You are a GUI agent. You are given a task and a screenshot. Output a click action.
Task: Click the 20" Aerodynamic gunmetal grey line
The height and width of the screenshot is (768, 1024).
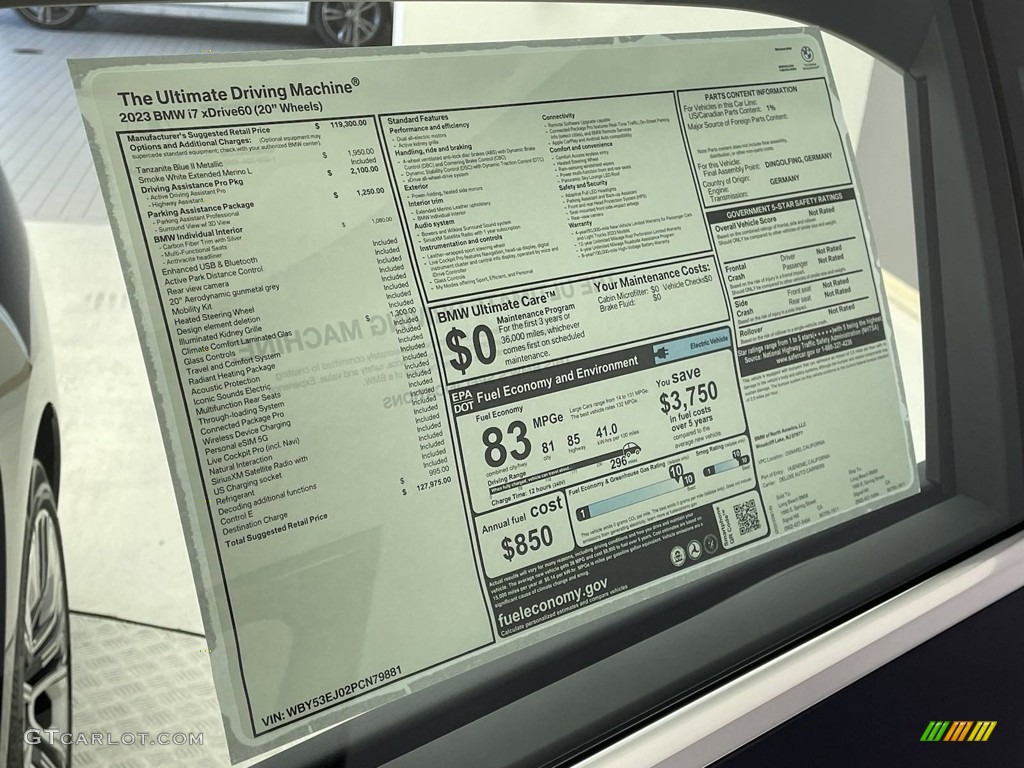(x=224, y=294)
